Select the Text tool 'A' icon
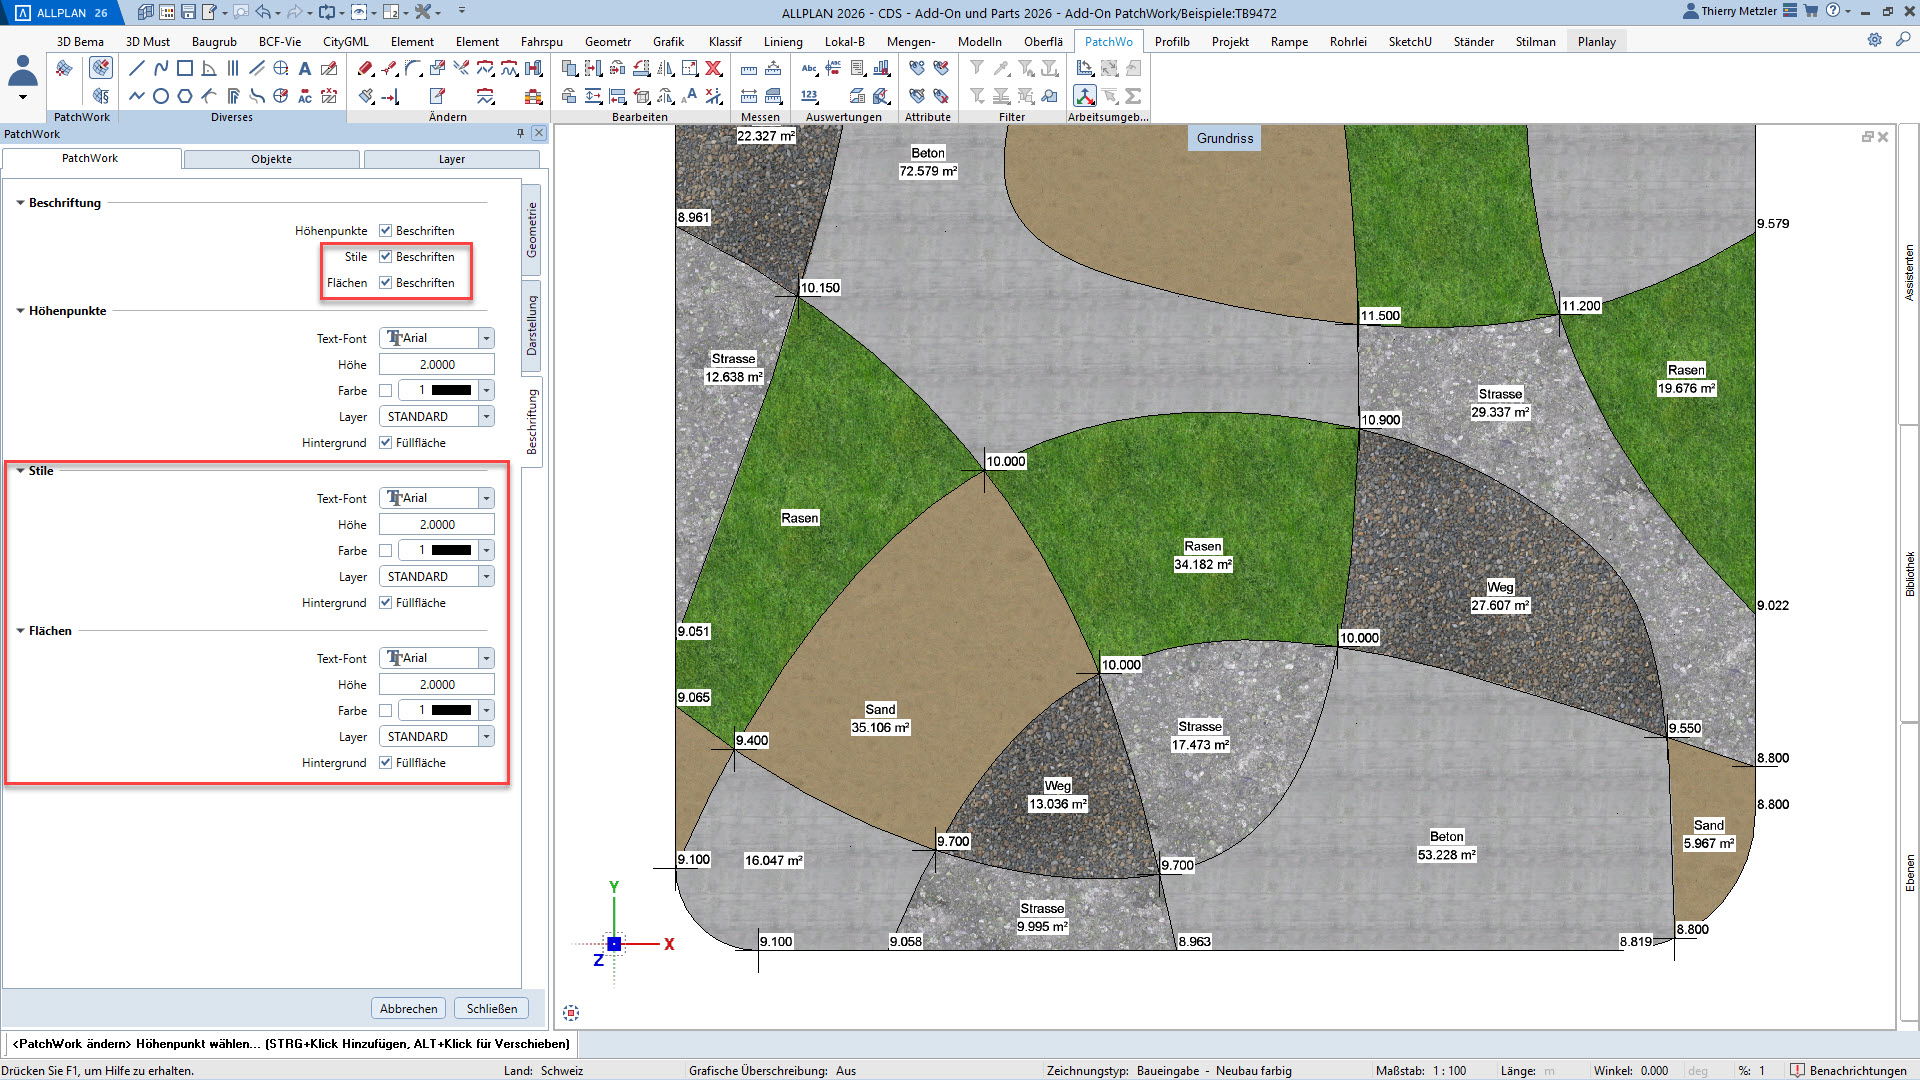 [x=305, y=68]
